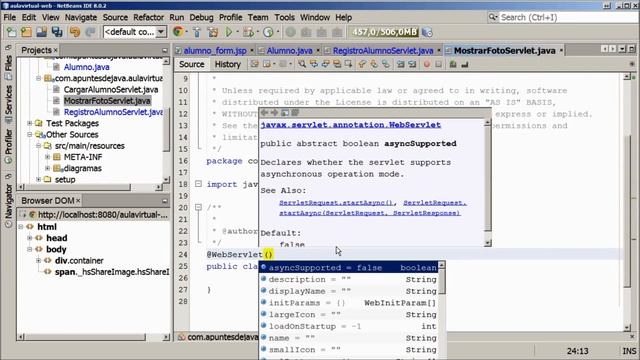Open the Refactor menu
The width and height of the screenshot is (640, 360).
(x=148, y=17)
